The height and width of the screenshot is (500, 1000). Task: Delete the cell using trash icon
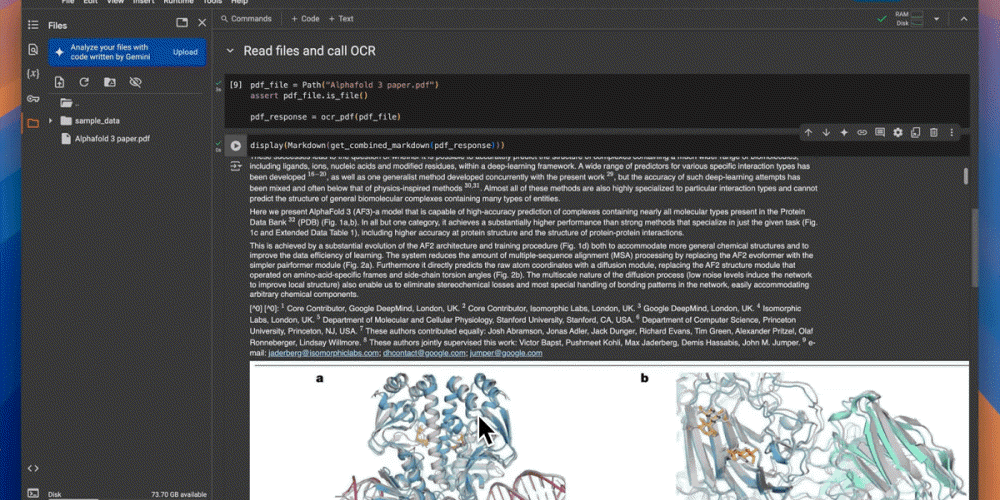(934, 133)
